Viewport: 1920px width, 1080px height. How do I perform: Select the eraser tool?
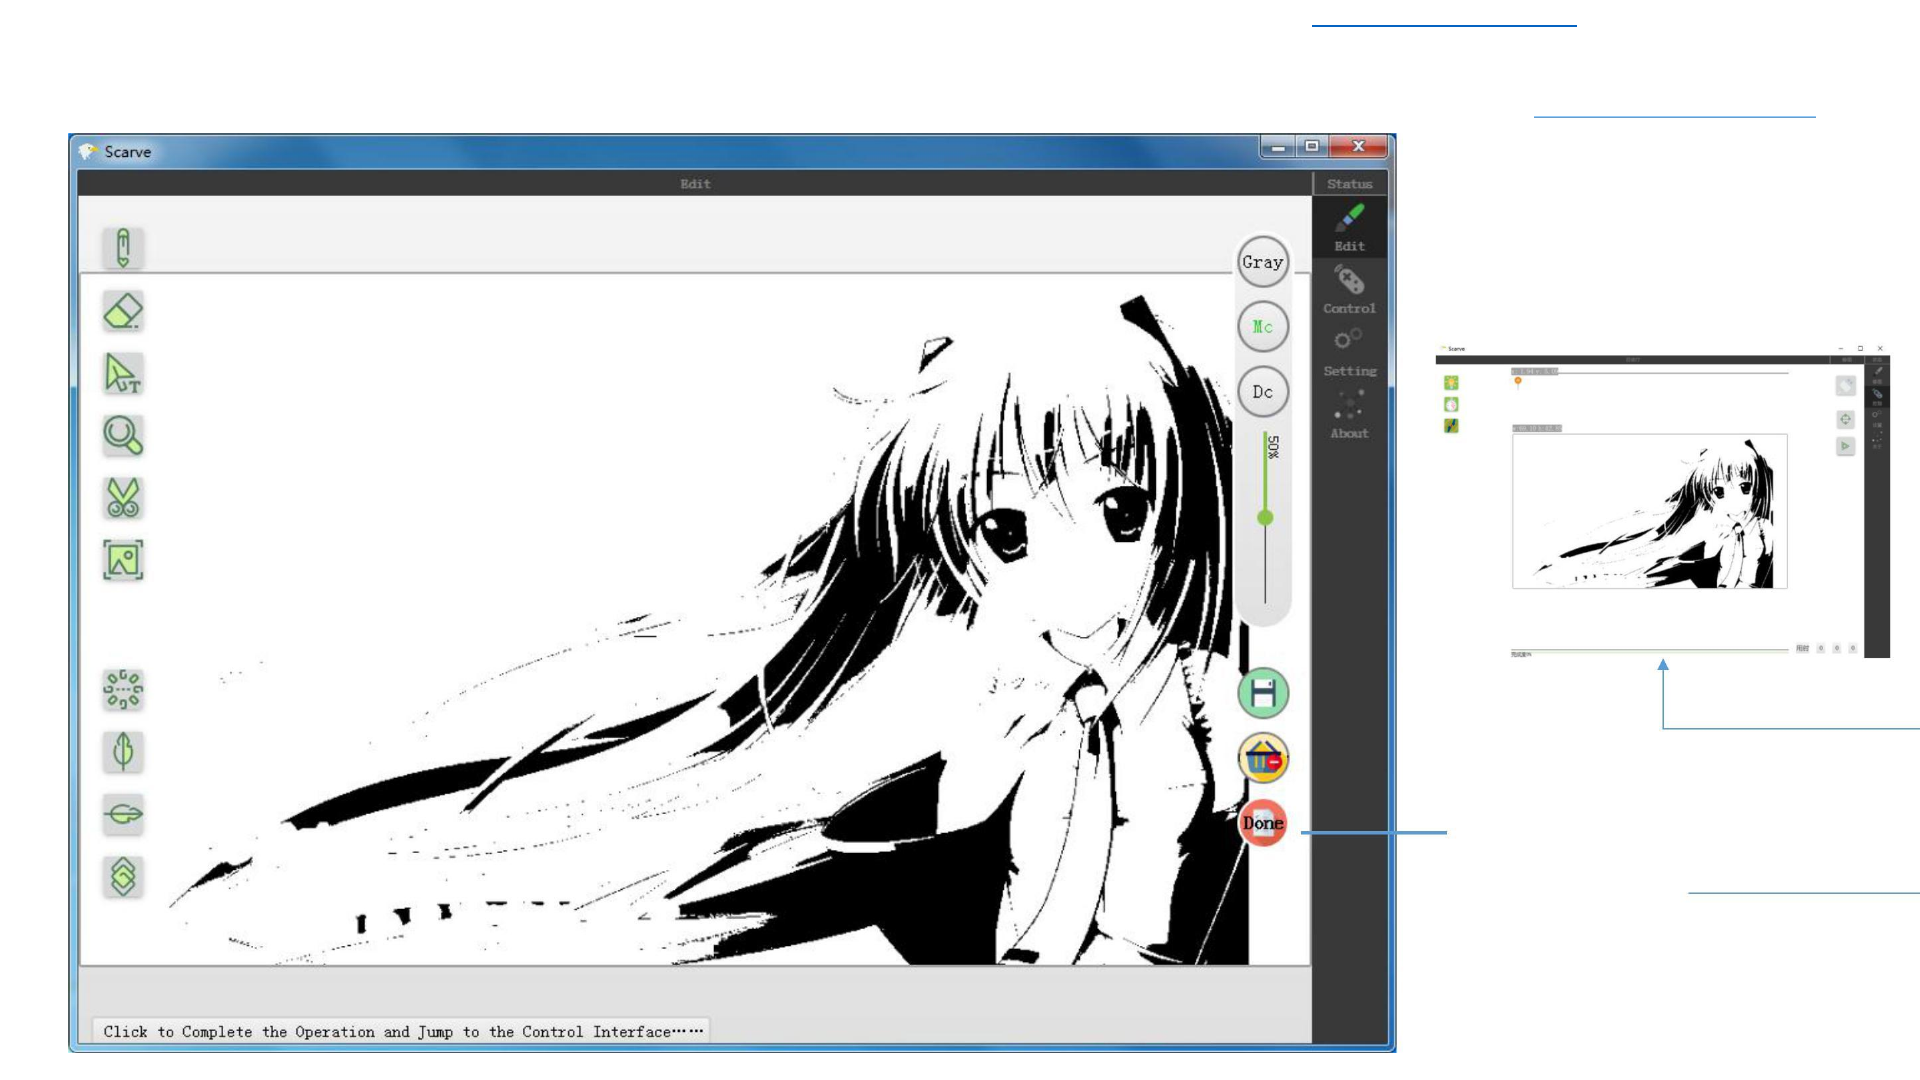click(x=123, y=311)
